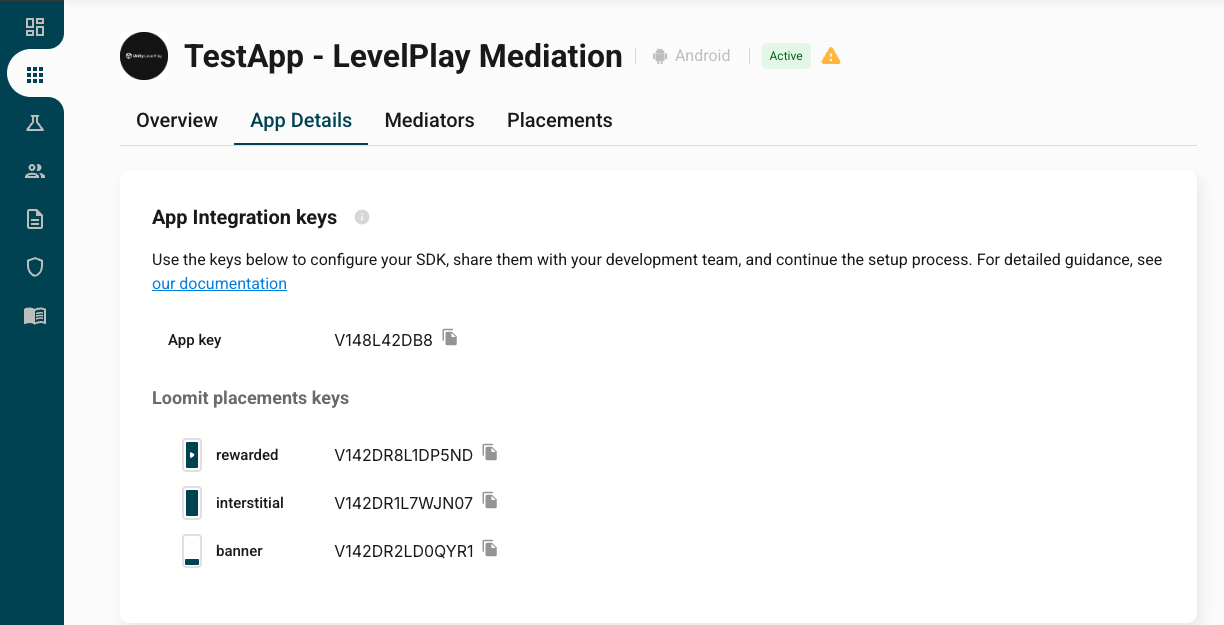Screen dimensions: 1224x625
Task: Open the Mediators tab
Action: tap(430, 121)
